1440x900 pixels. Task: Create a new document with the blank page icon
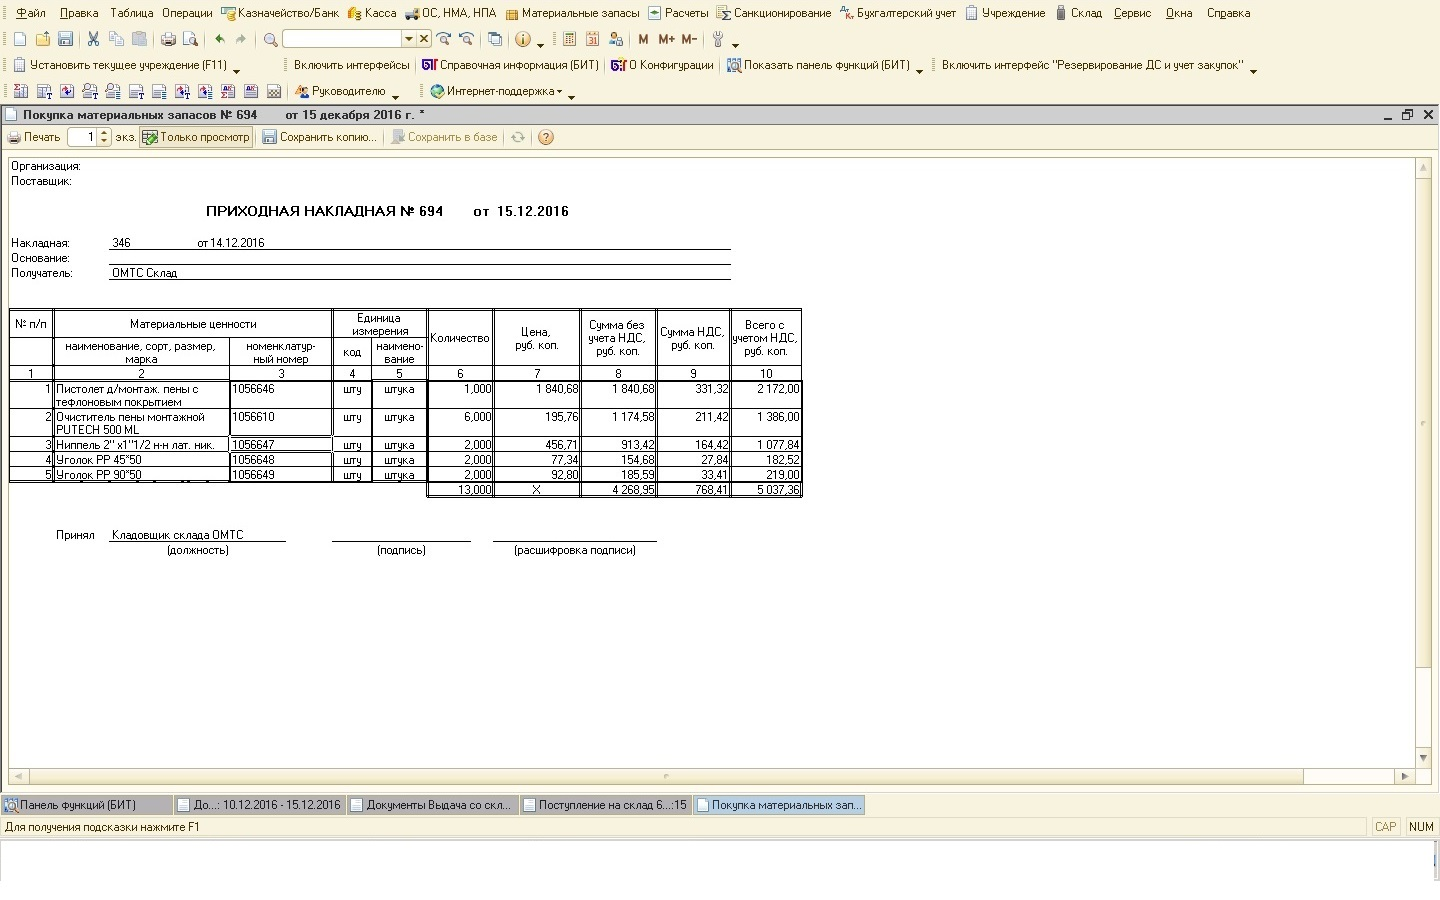point(20,39)
